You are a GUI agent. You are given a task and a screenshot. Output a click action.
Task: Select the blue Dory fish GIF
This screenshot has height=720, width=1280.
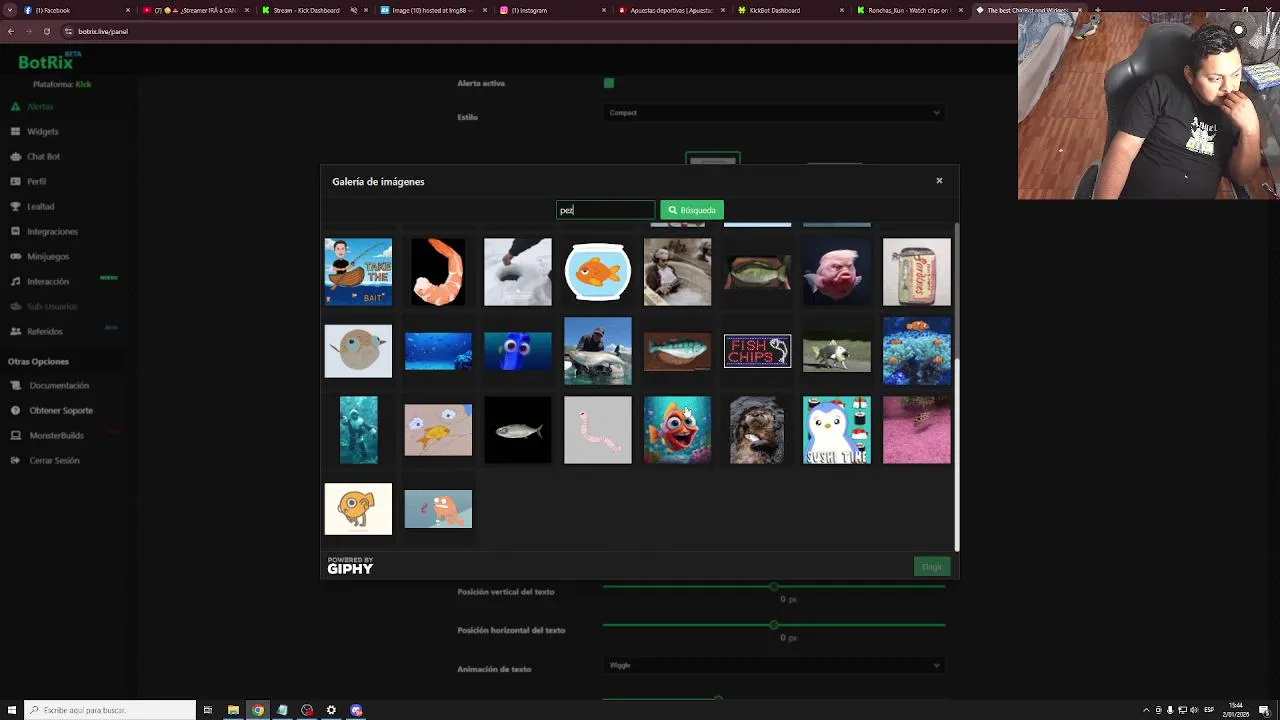[518, 351]
